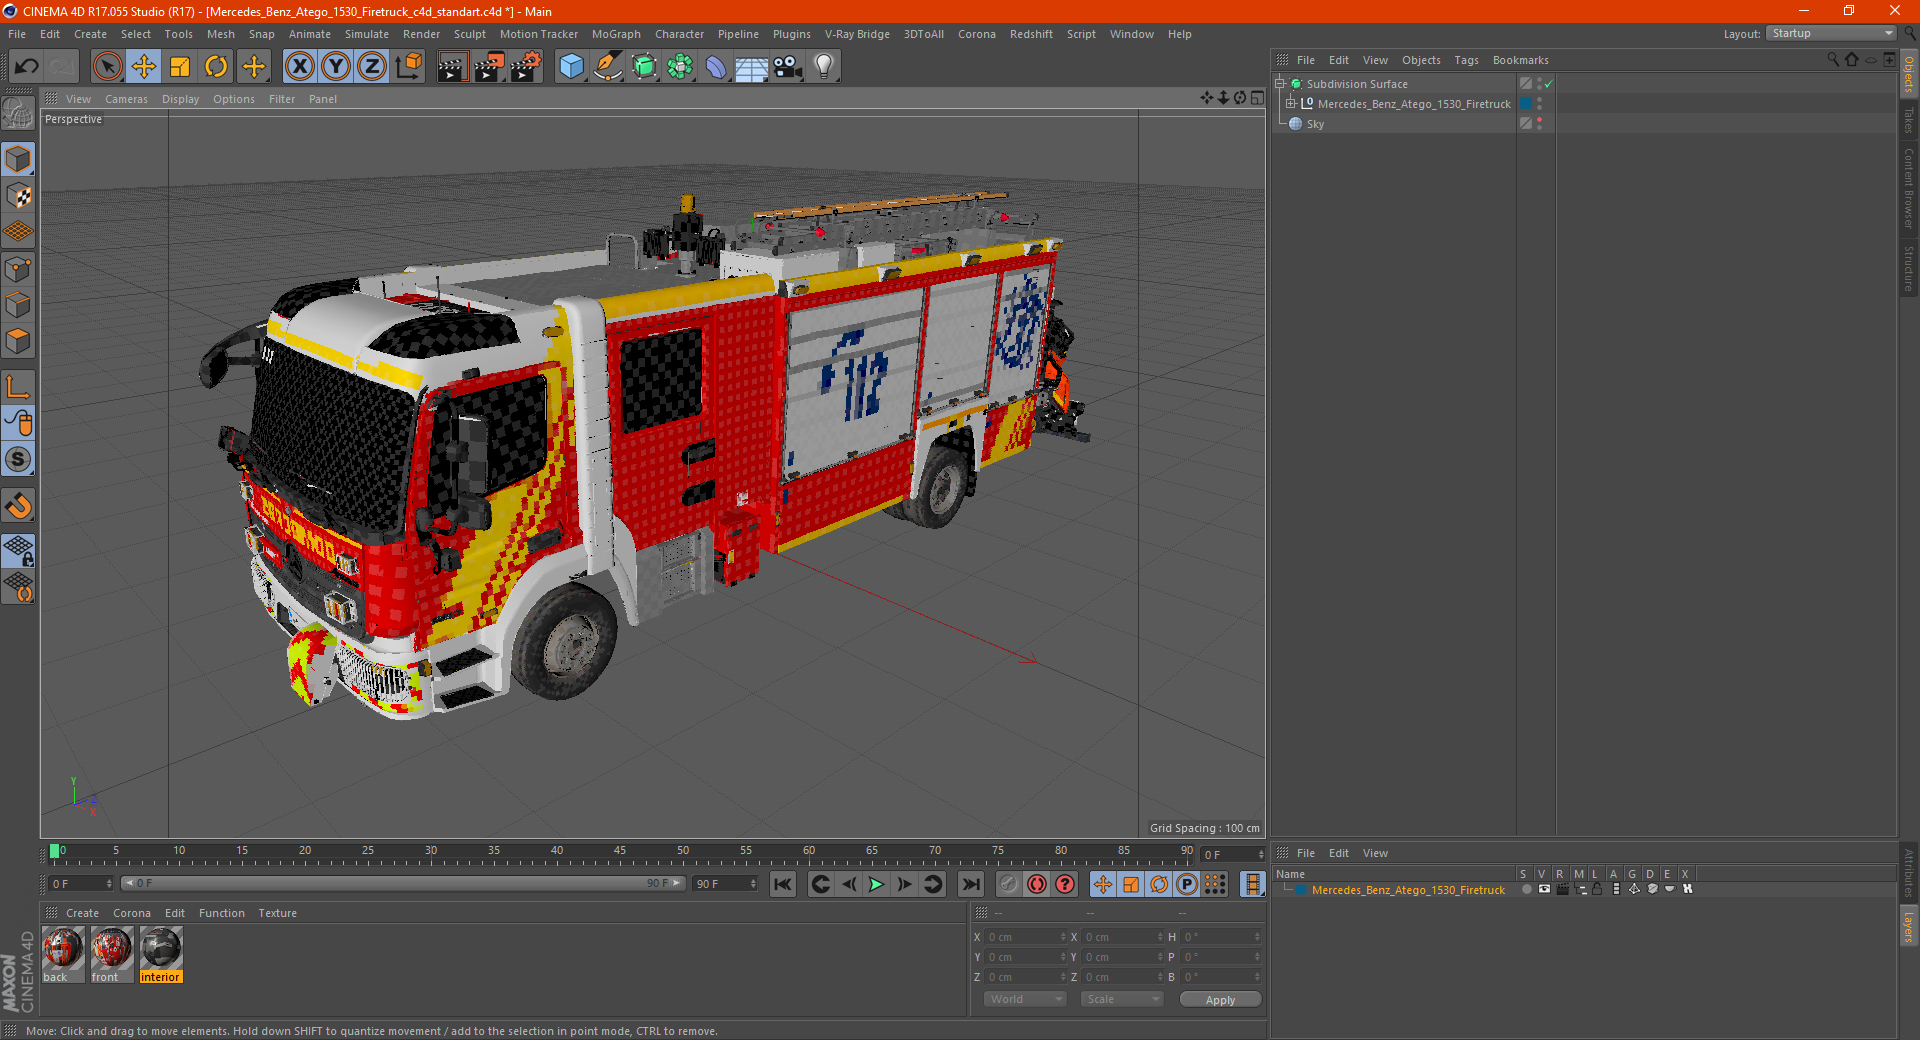Open the World coordinate dropdown

(x=1025, y=999)
